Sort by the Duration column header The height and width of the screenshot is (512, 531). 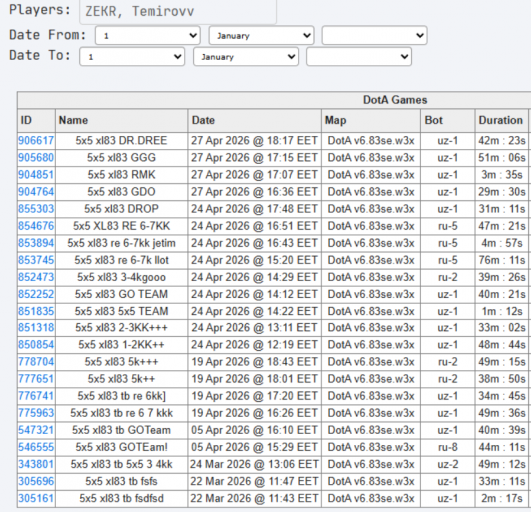501,120
